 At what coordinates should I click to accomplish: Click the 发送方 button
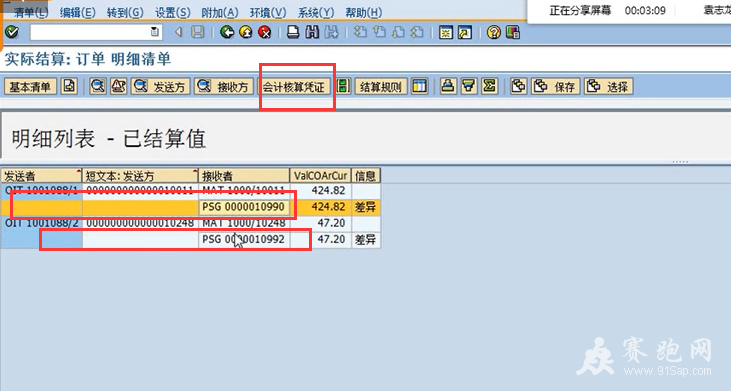(x=160, y=87)
